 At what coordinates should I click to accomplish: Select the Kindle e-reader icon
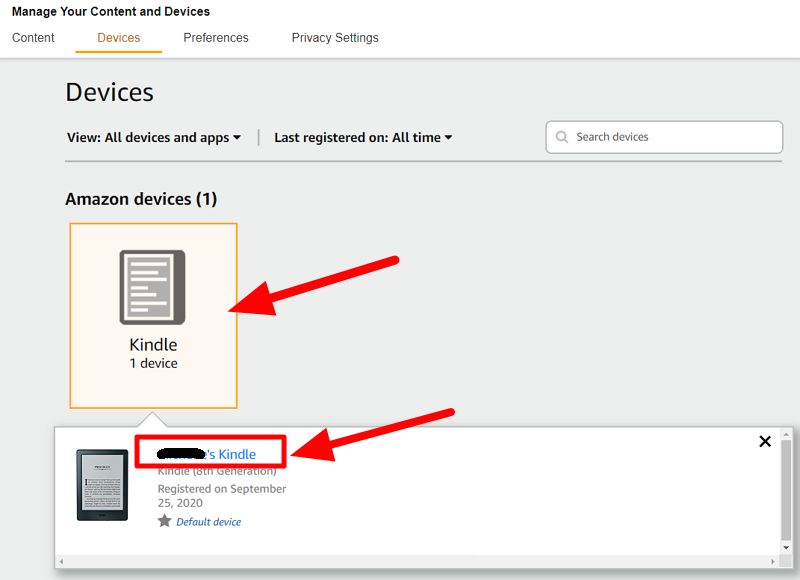coord(153,287)
